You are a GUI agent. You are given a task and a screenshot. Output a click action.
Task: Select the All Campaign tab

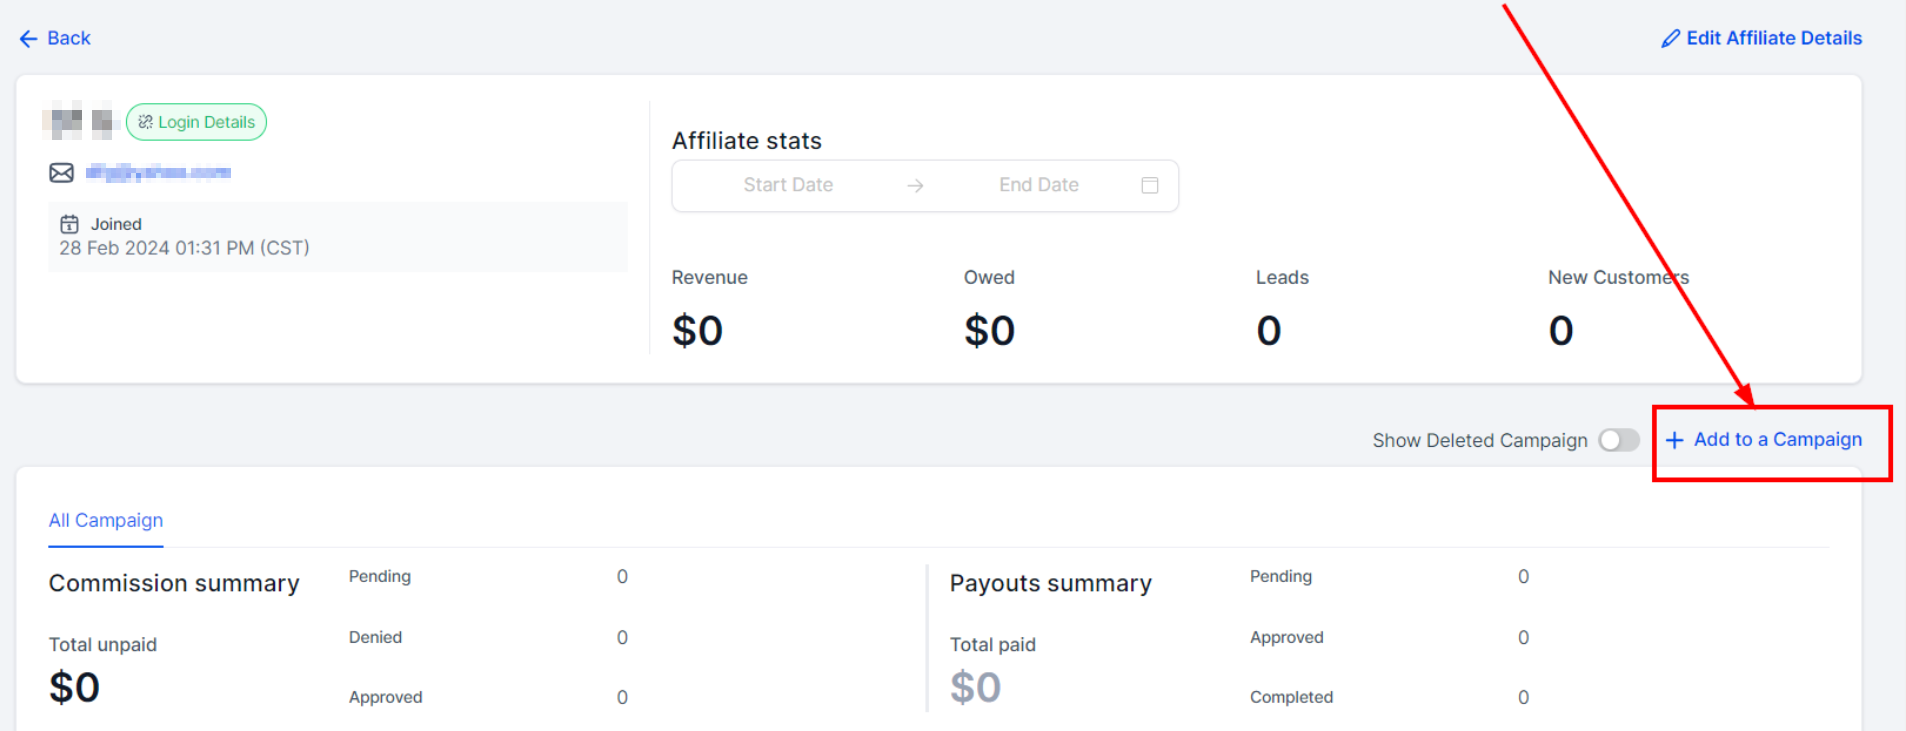(106, 520)
